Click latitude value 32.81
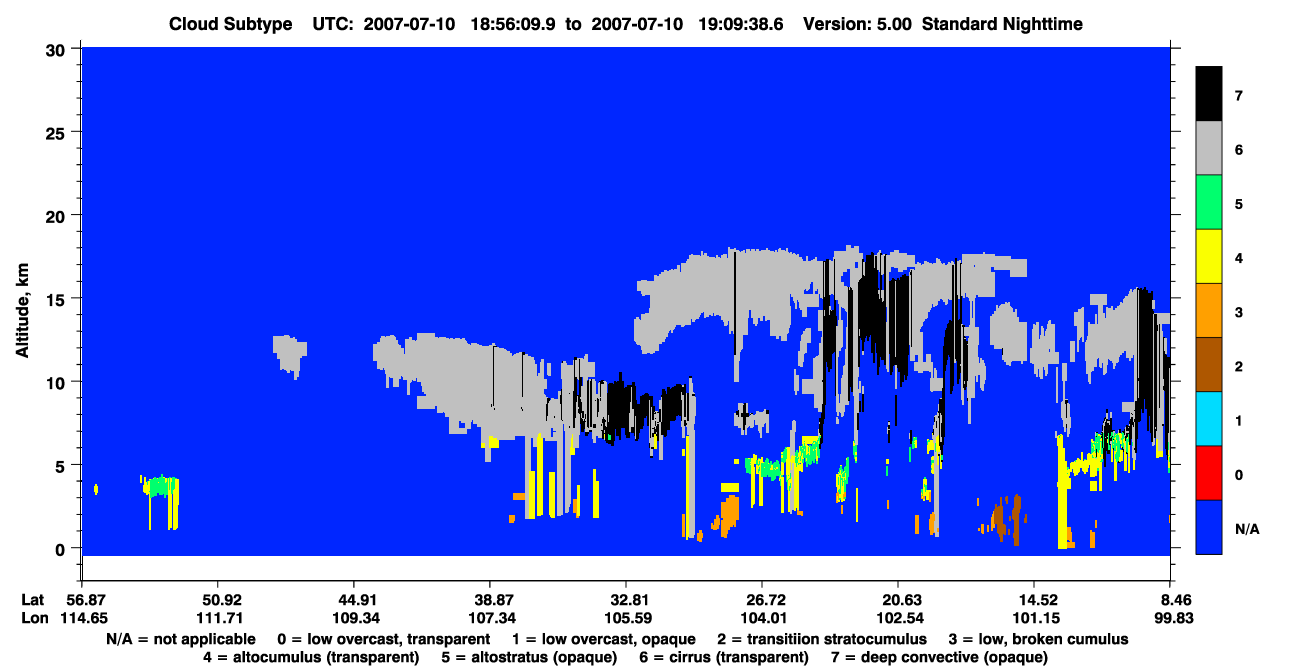 click(x=626, y=600)
